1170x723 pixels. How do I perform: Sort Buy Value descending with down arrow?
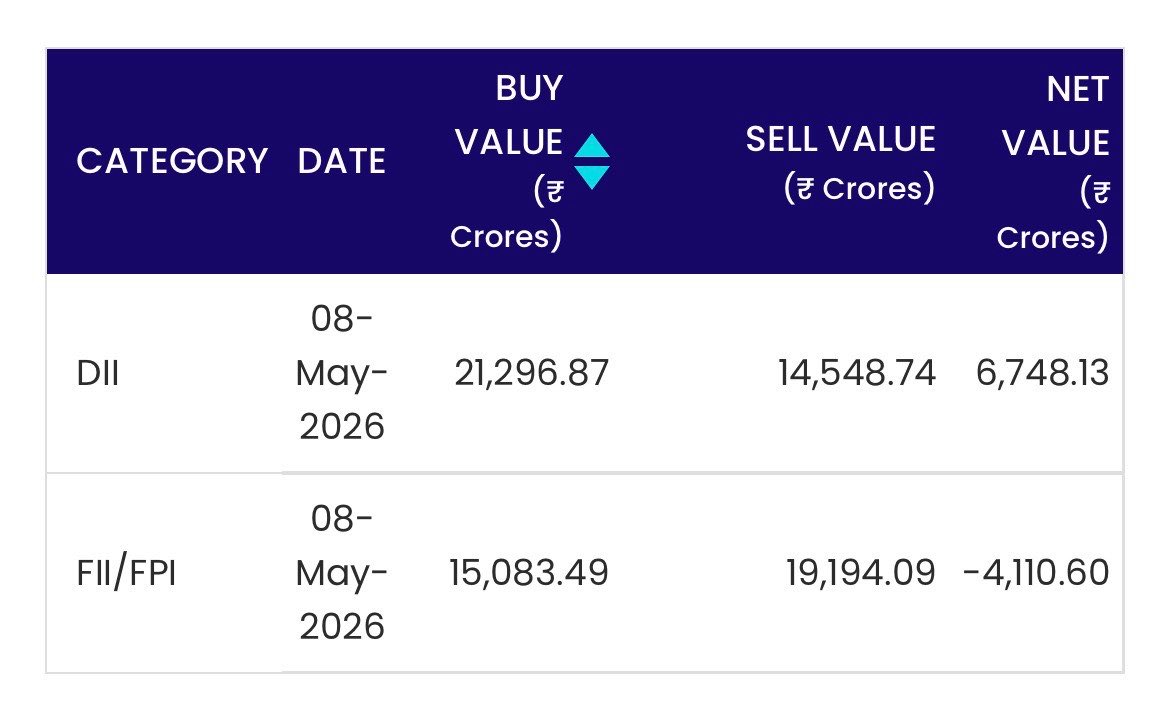[x=592, y=177]
